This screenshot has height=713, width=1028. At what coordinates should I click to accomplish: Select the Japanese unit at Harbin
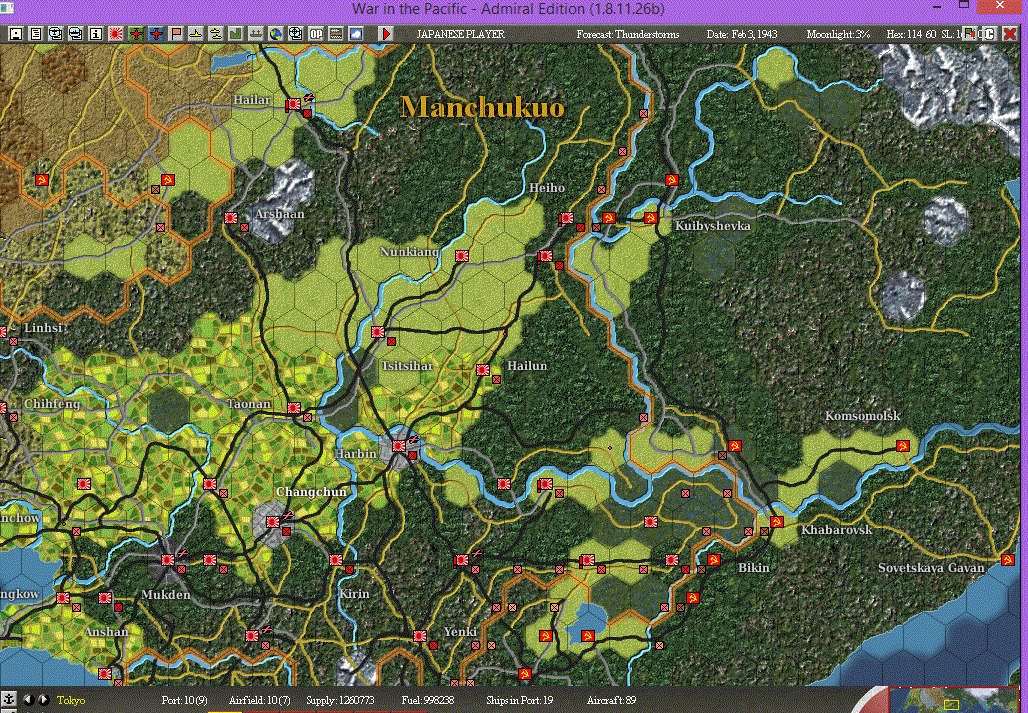pyautogui.click(x=399, y=446)
